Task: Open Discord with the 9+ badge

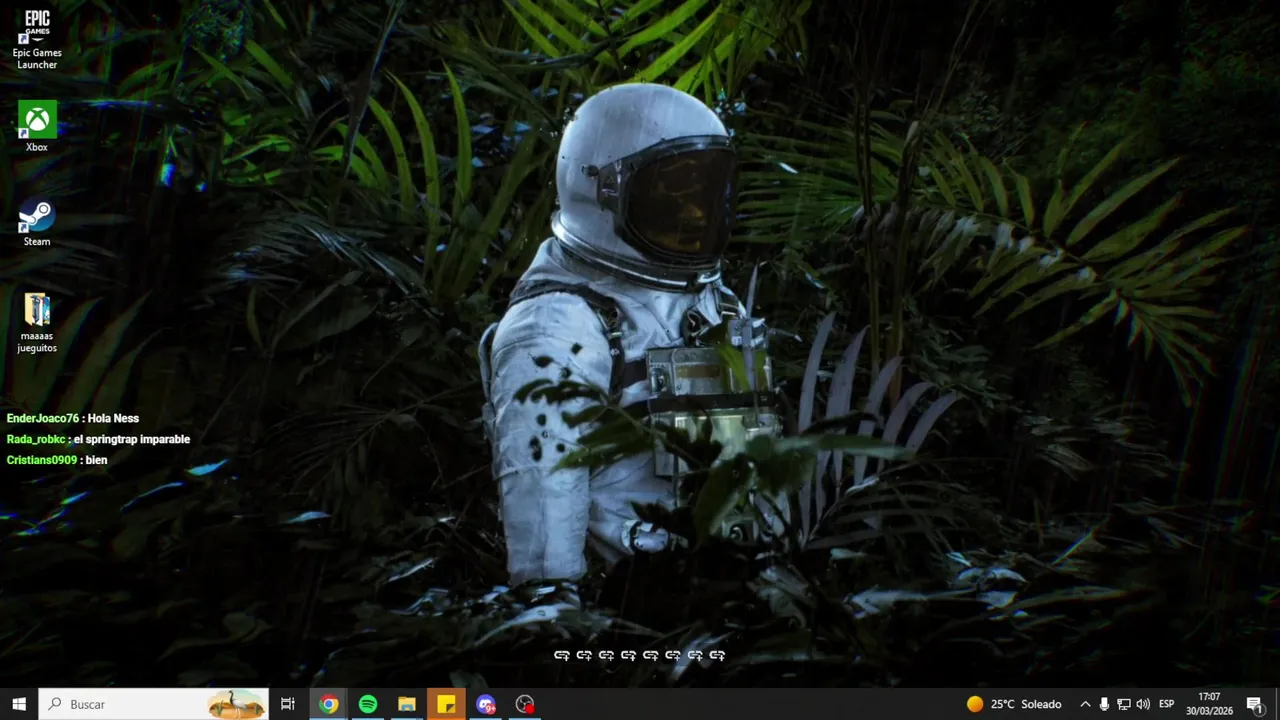Action: (486, 704)
